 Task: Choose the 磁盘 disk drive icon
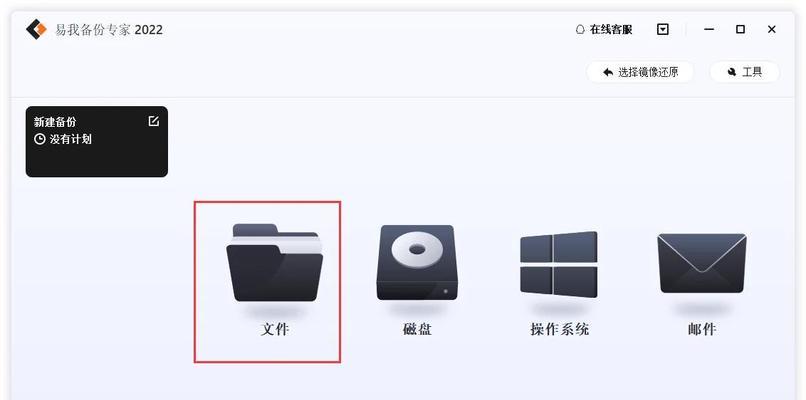point(417,262)
